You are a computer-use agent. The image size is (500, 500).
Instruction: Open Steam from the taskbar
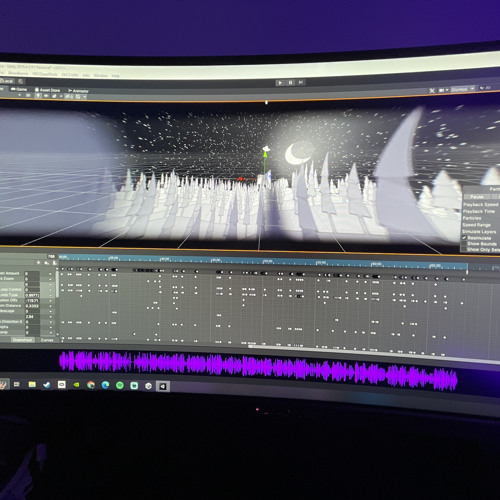coord(47,385)
